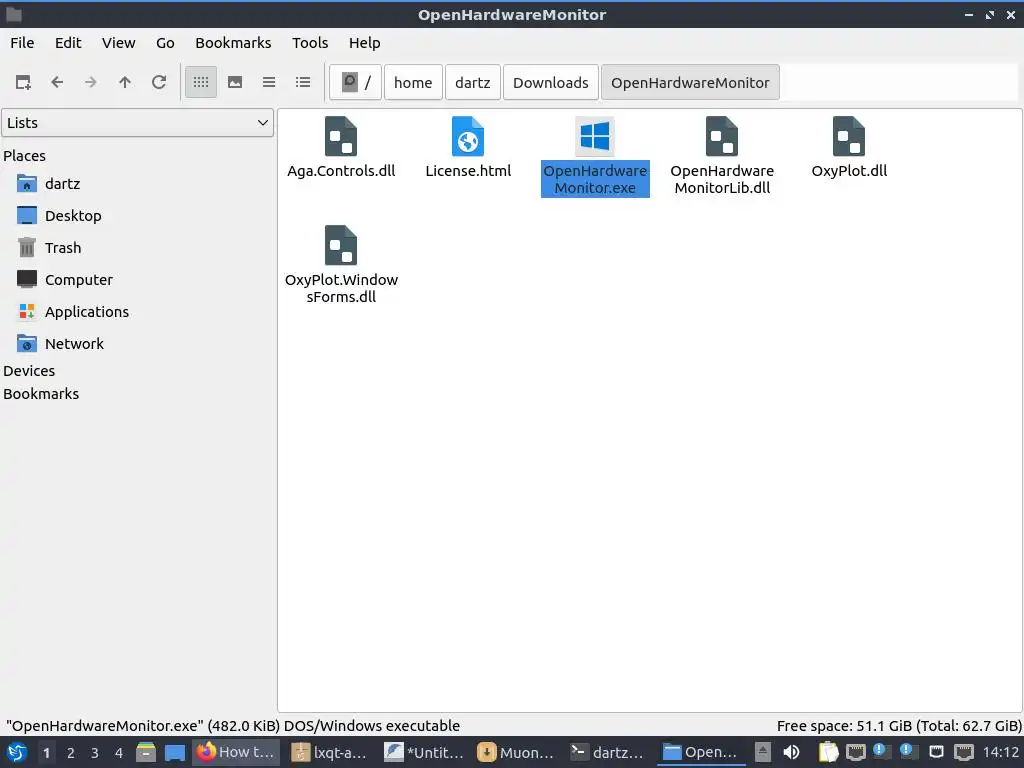Go forward using the toolbar arrow

[91, 82]
